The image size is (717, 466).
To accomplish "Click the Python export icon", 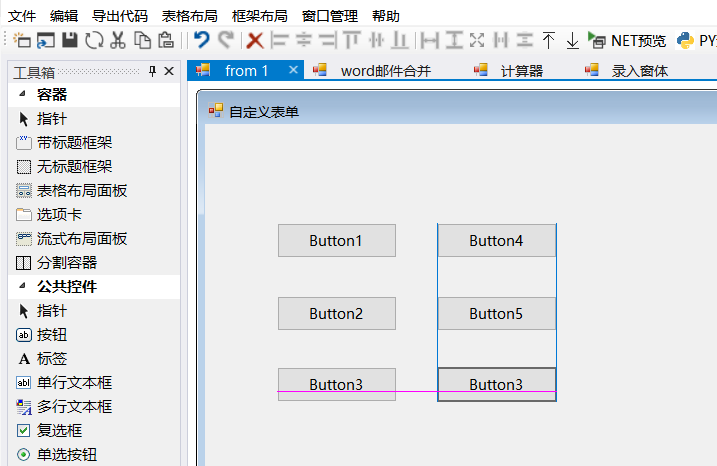I will [x=685, y=40].
